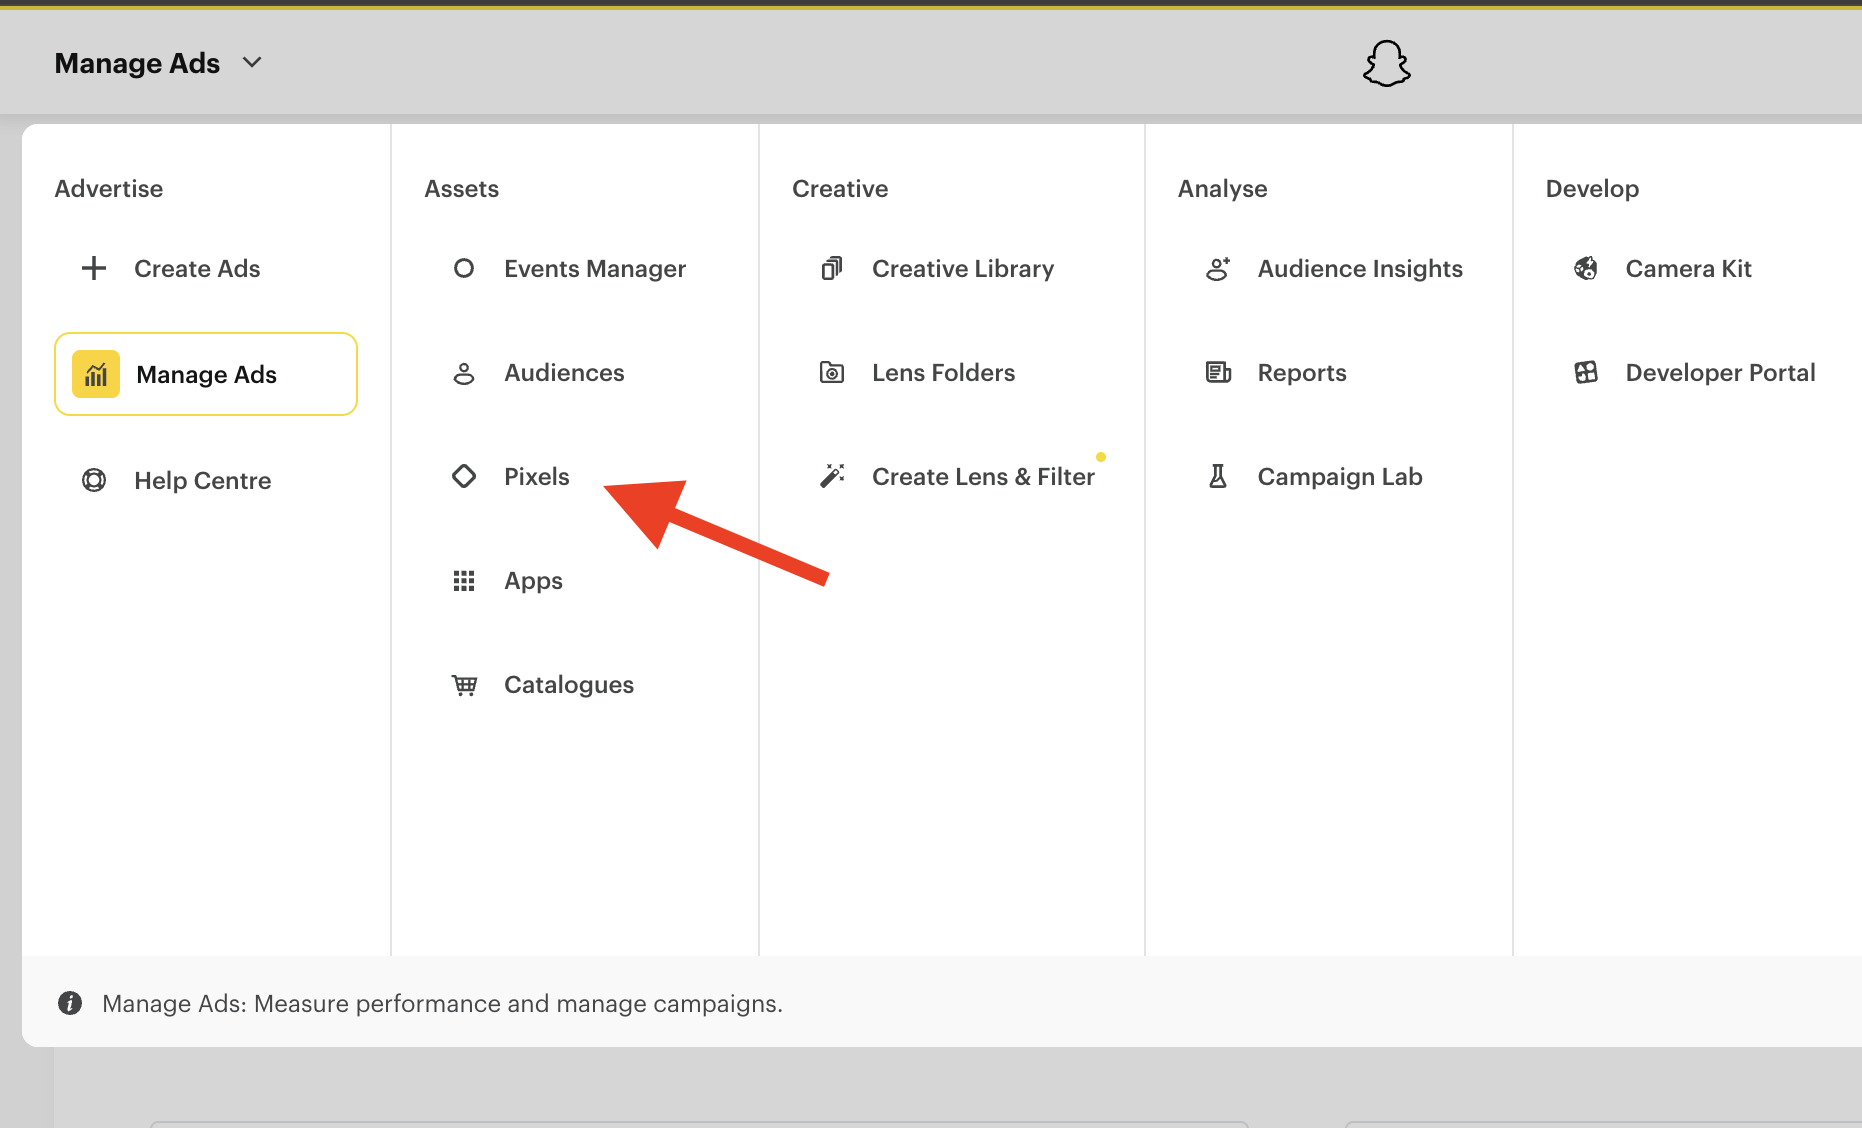Open Audience Insights
Image resolution: width=1862 pixels, height=1128 pixels.
1360,268
